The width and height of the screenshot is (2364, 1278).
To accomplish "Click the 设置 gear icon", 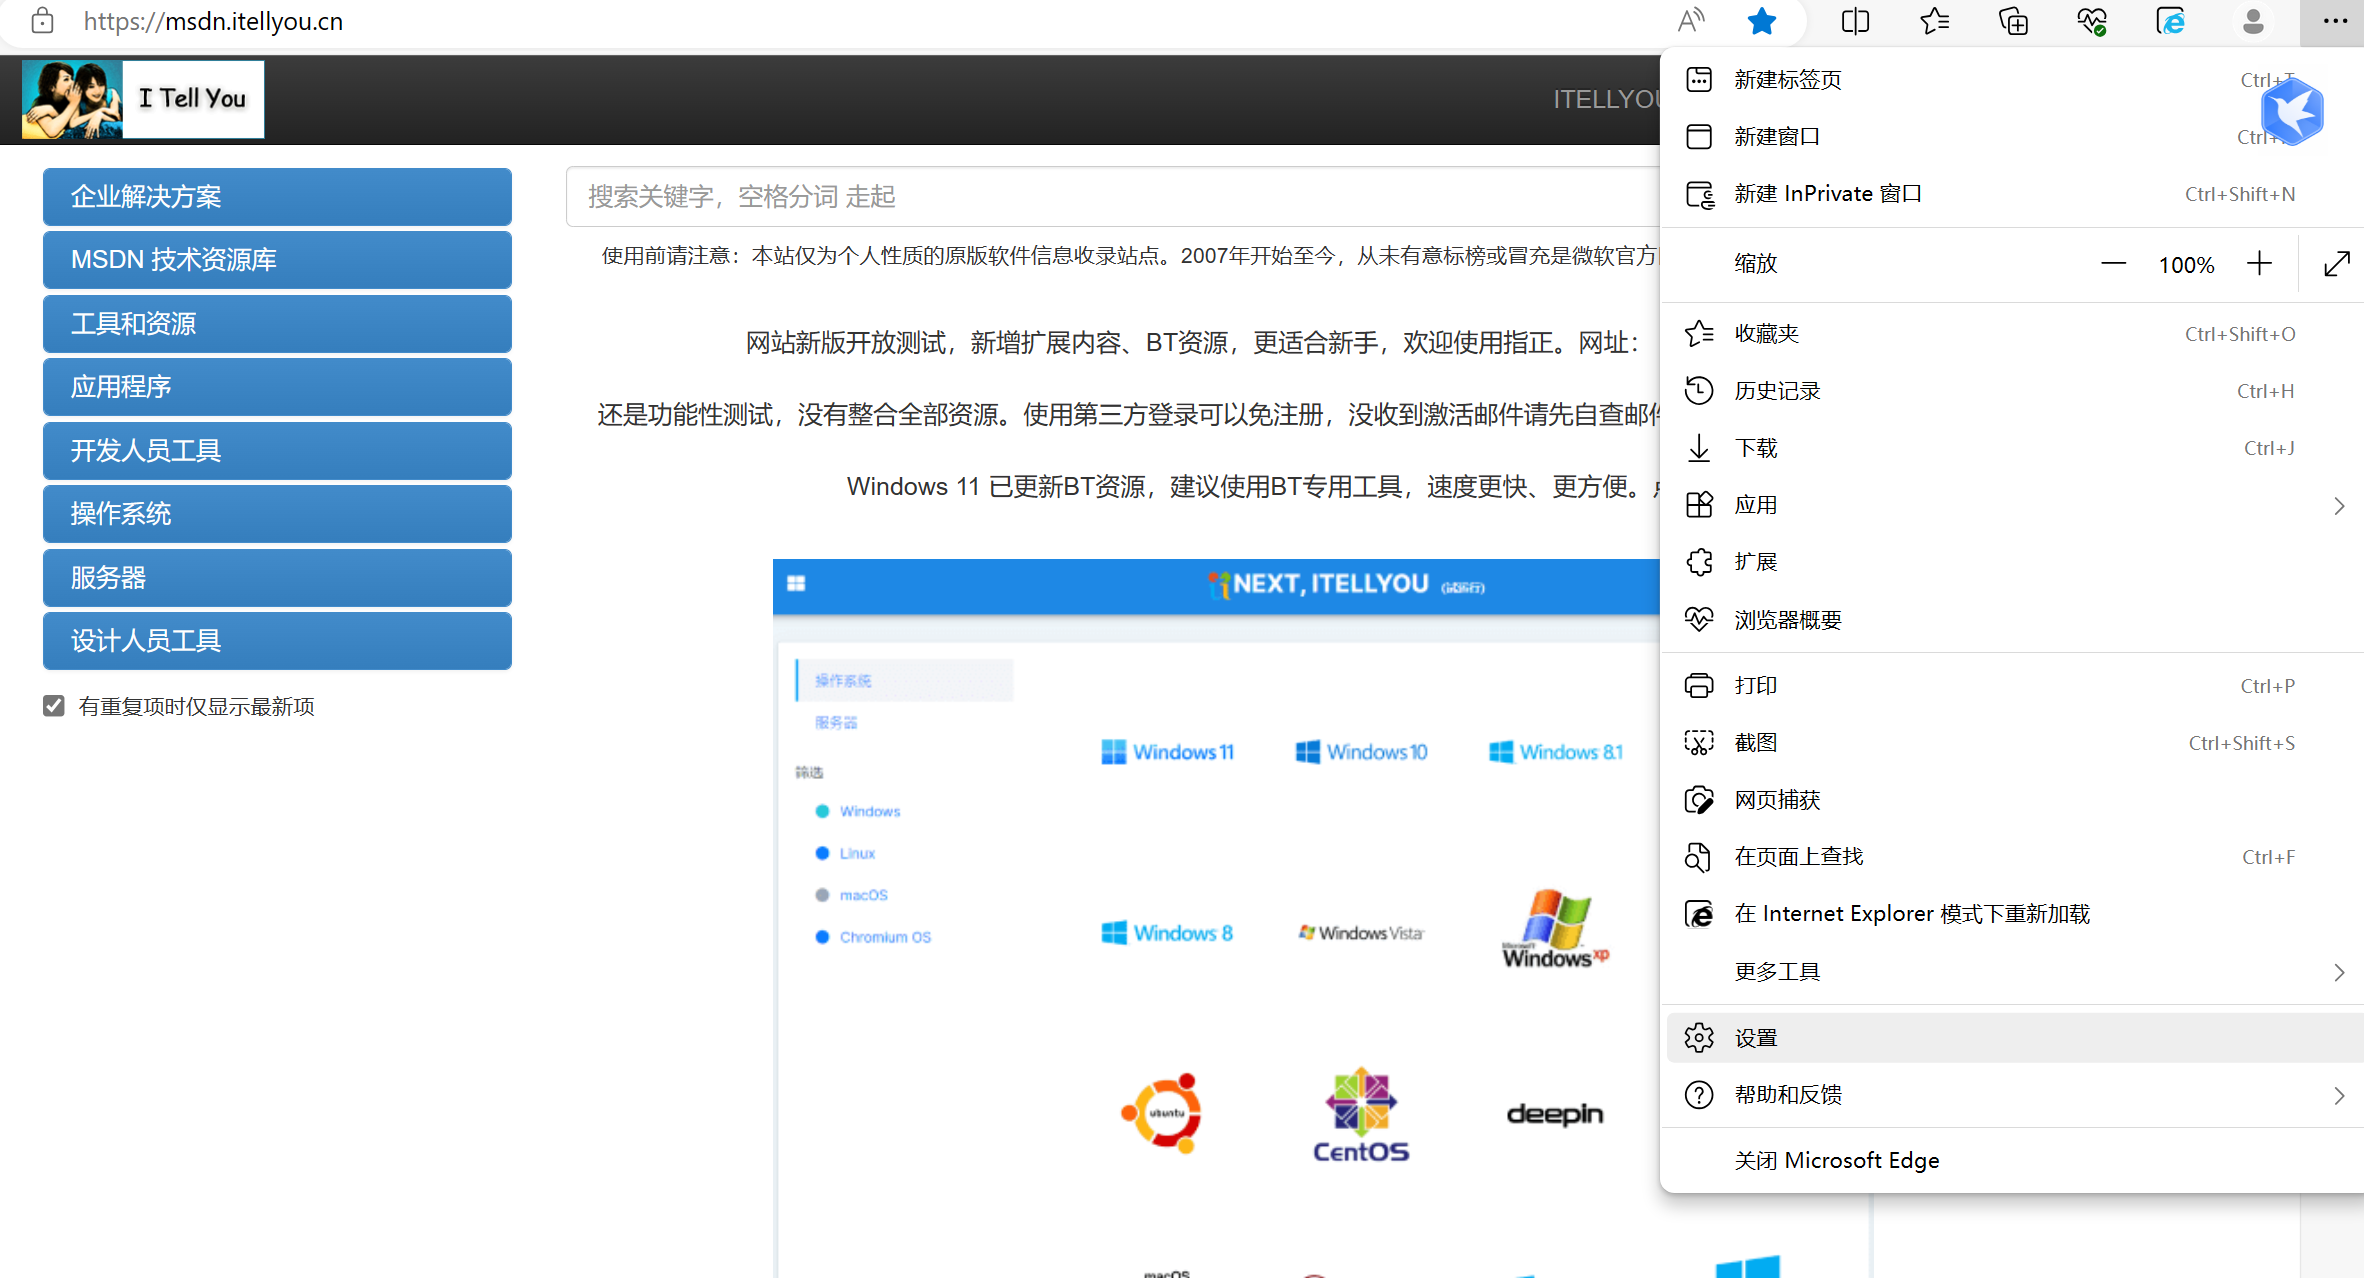I will click(1699, 1038).
